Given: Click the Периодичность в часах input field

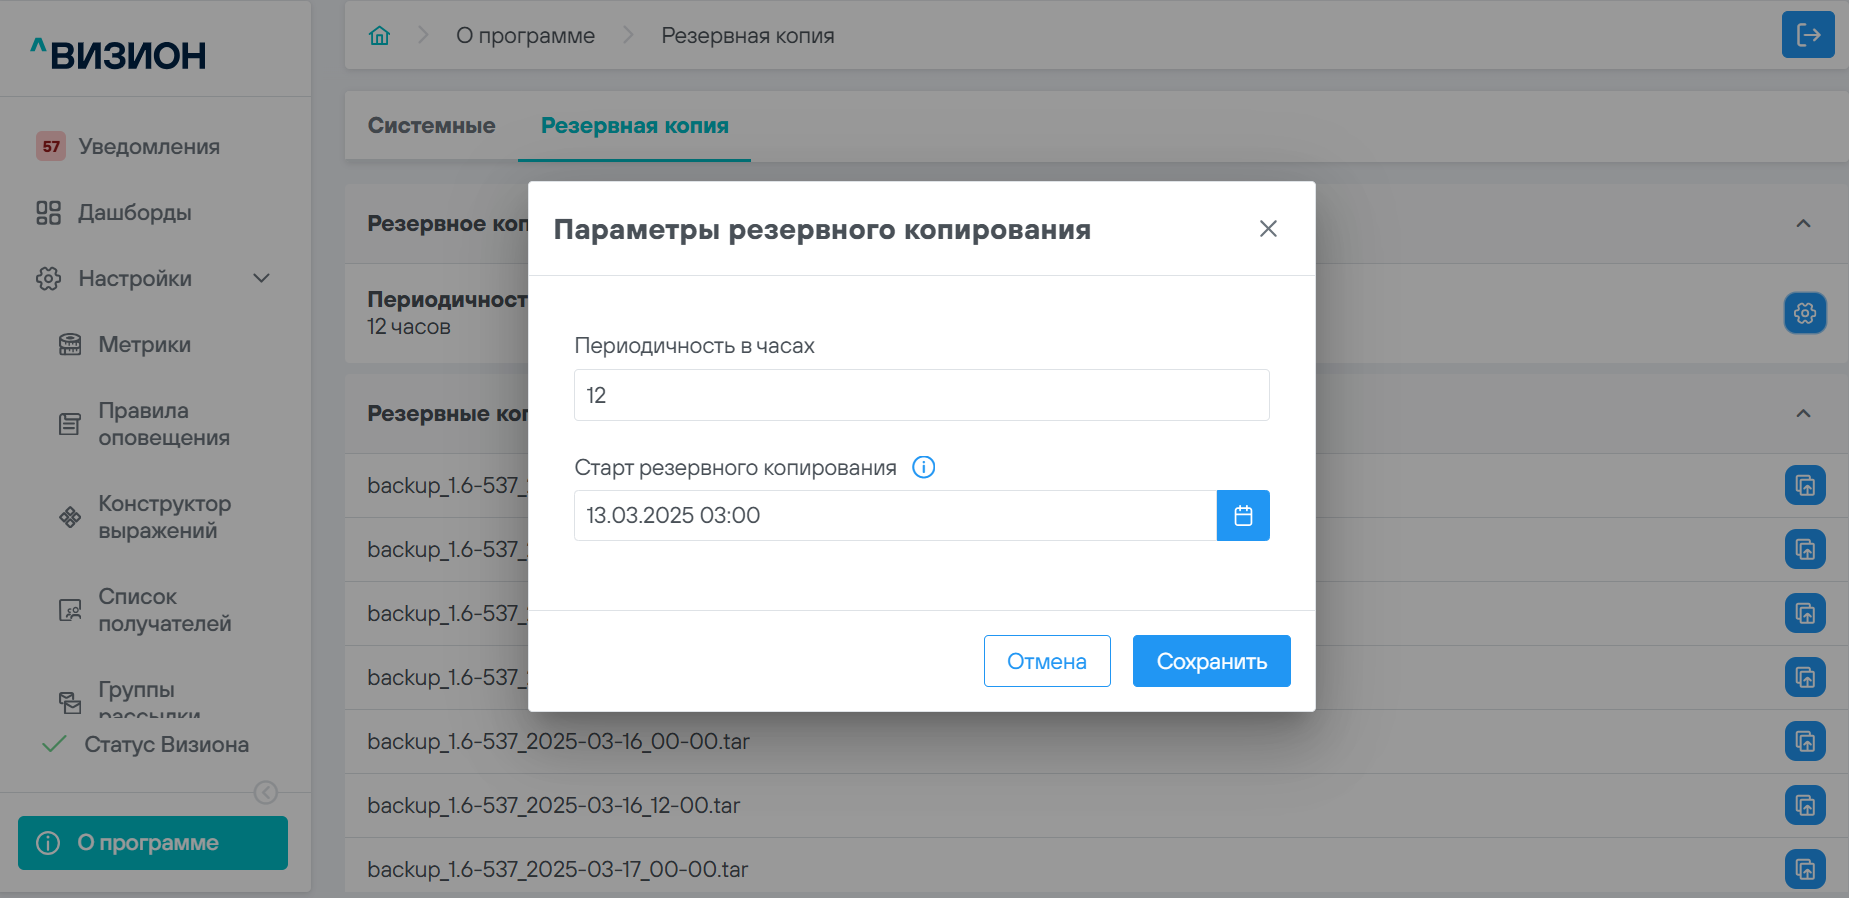Looking at the screenshot, I should click(x=921, y=395).
